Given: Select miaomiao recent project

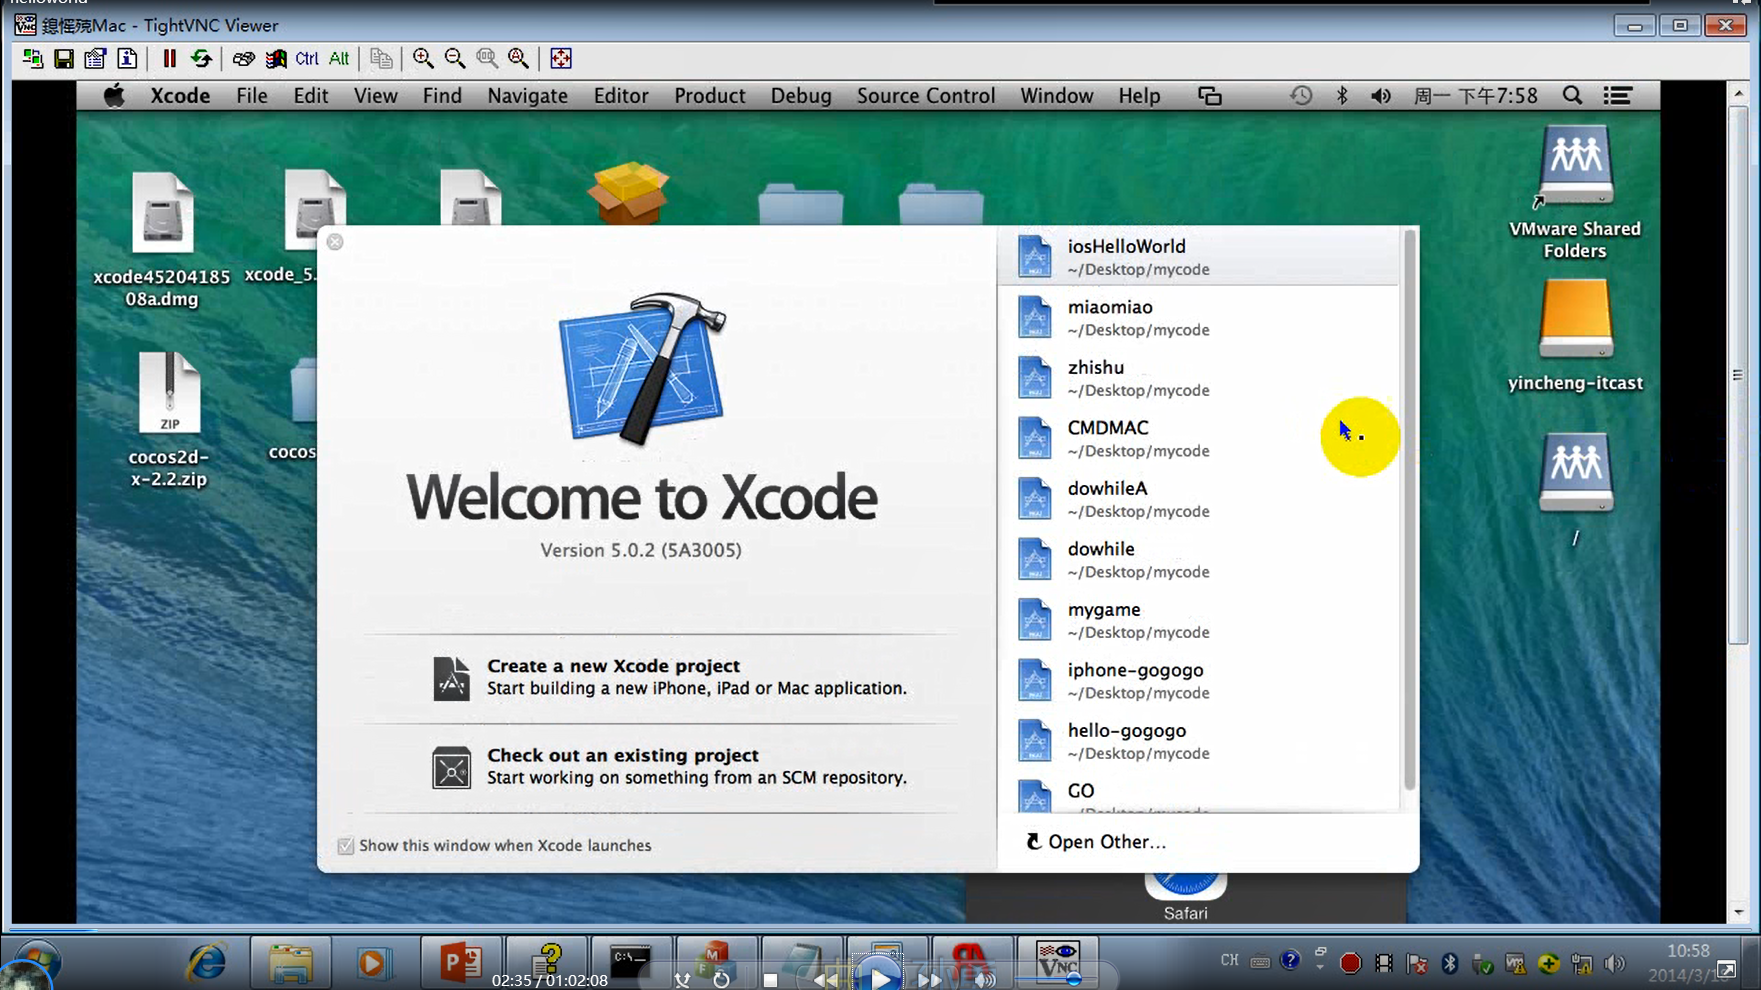Looking at the screenshot, I should click(1198, 318).
